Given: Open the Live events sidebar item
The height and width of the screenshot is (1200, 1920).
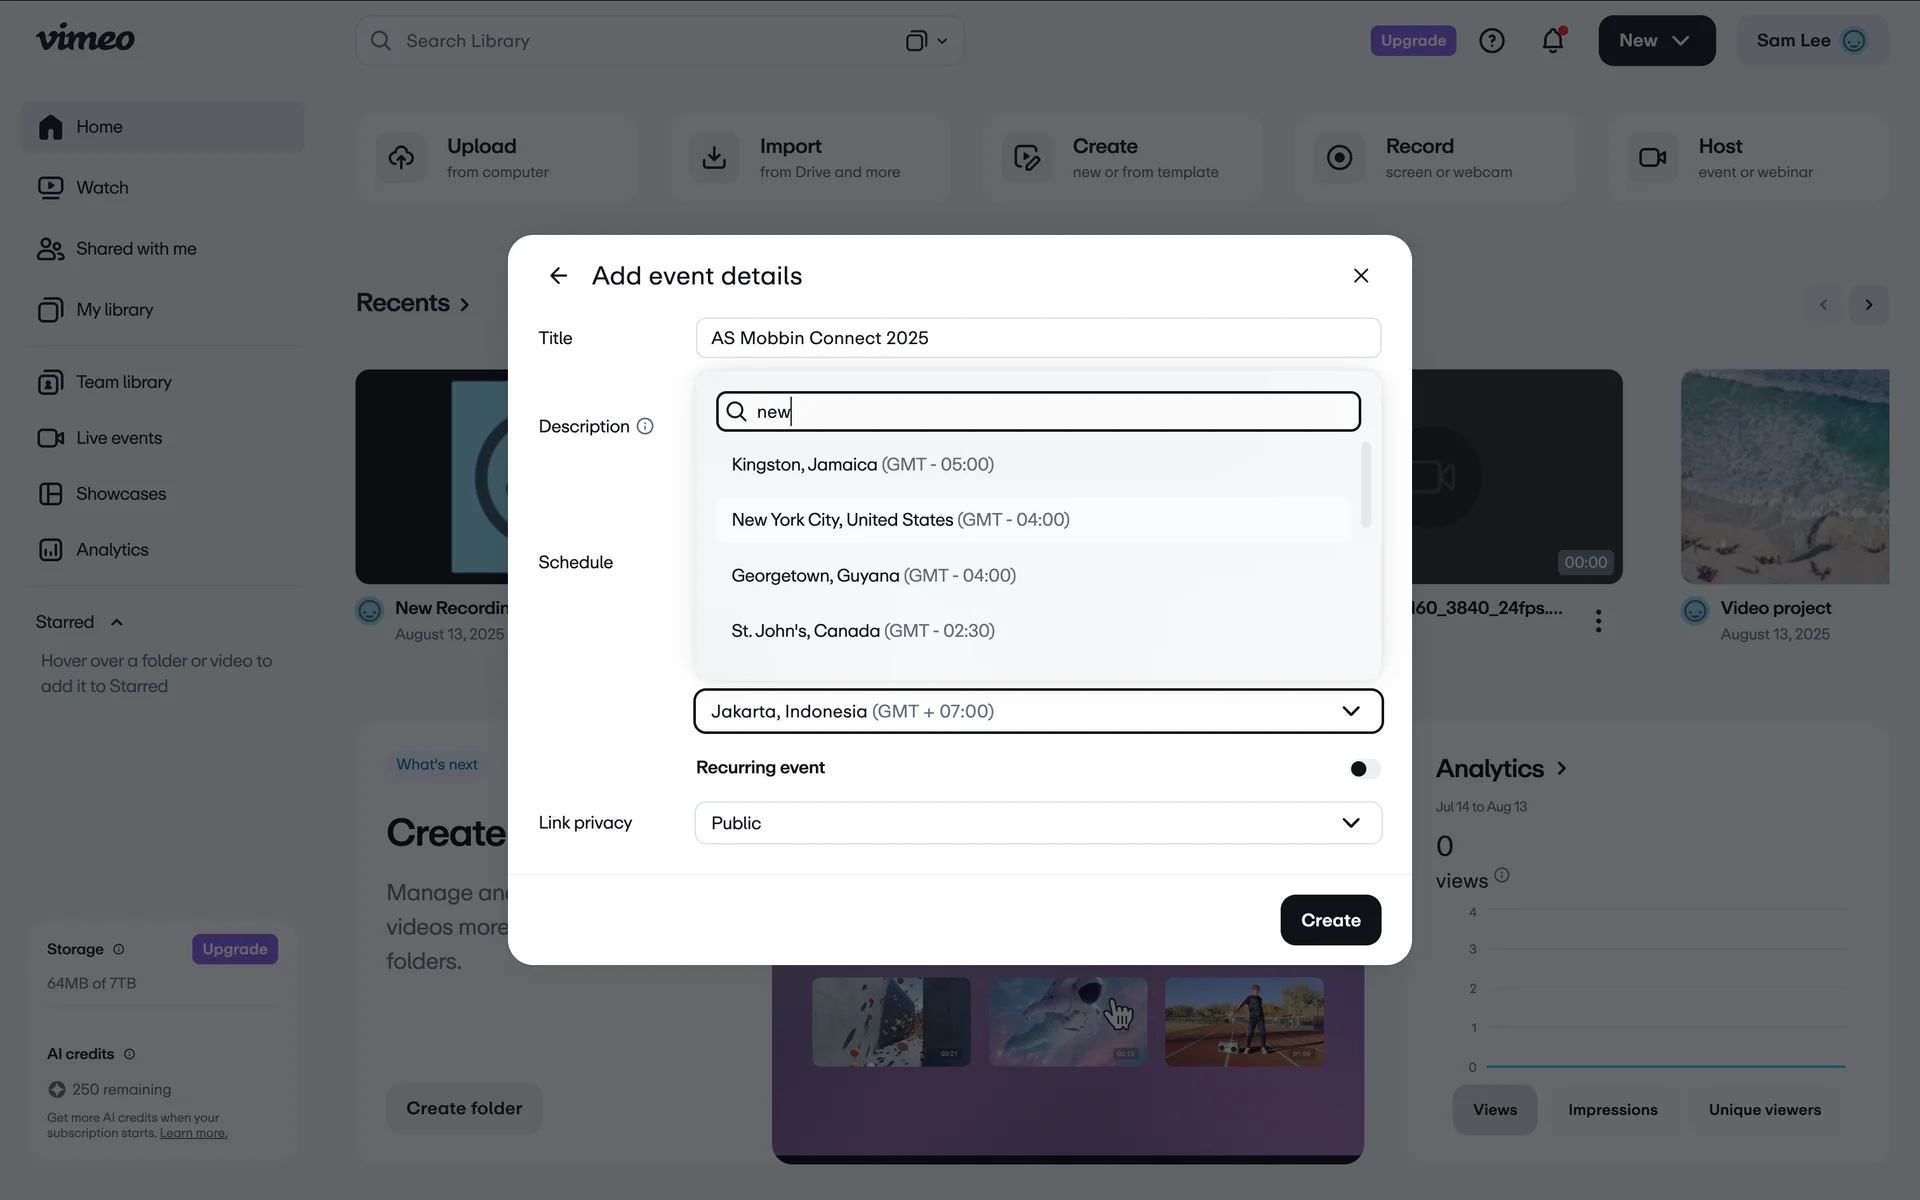Looking at the screenshot, I should 118,438.
